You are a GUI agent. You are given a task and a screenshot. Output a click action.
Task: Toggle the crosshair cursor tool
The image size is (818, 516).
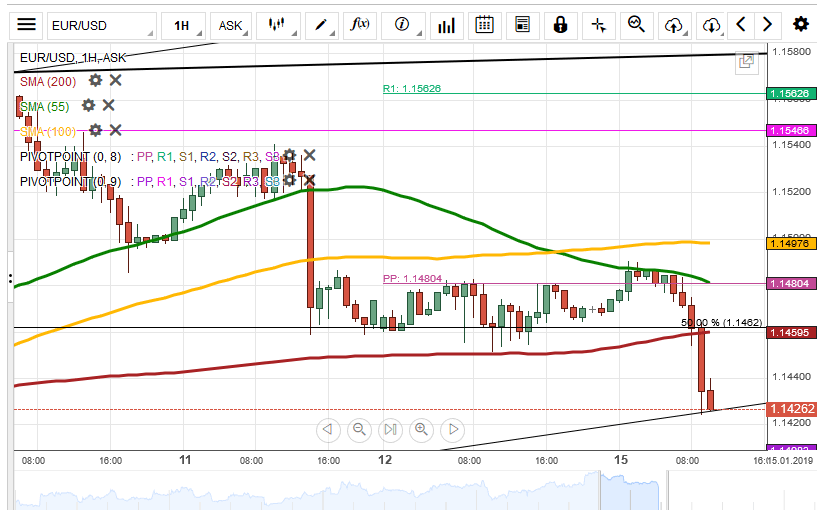pyautogui.click(x=598, y=25)
